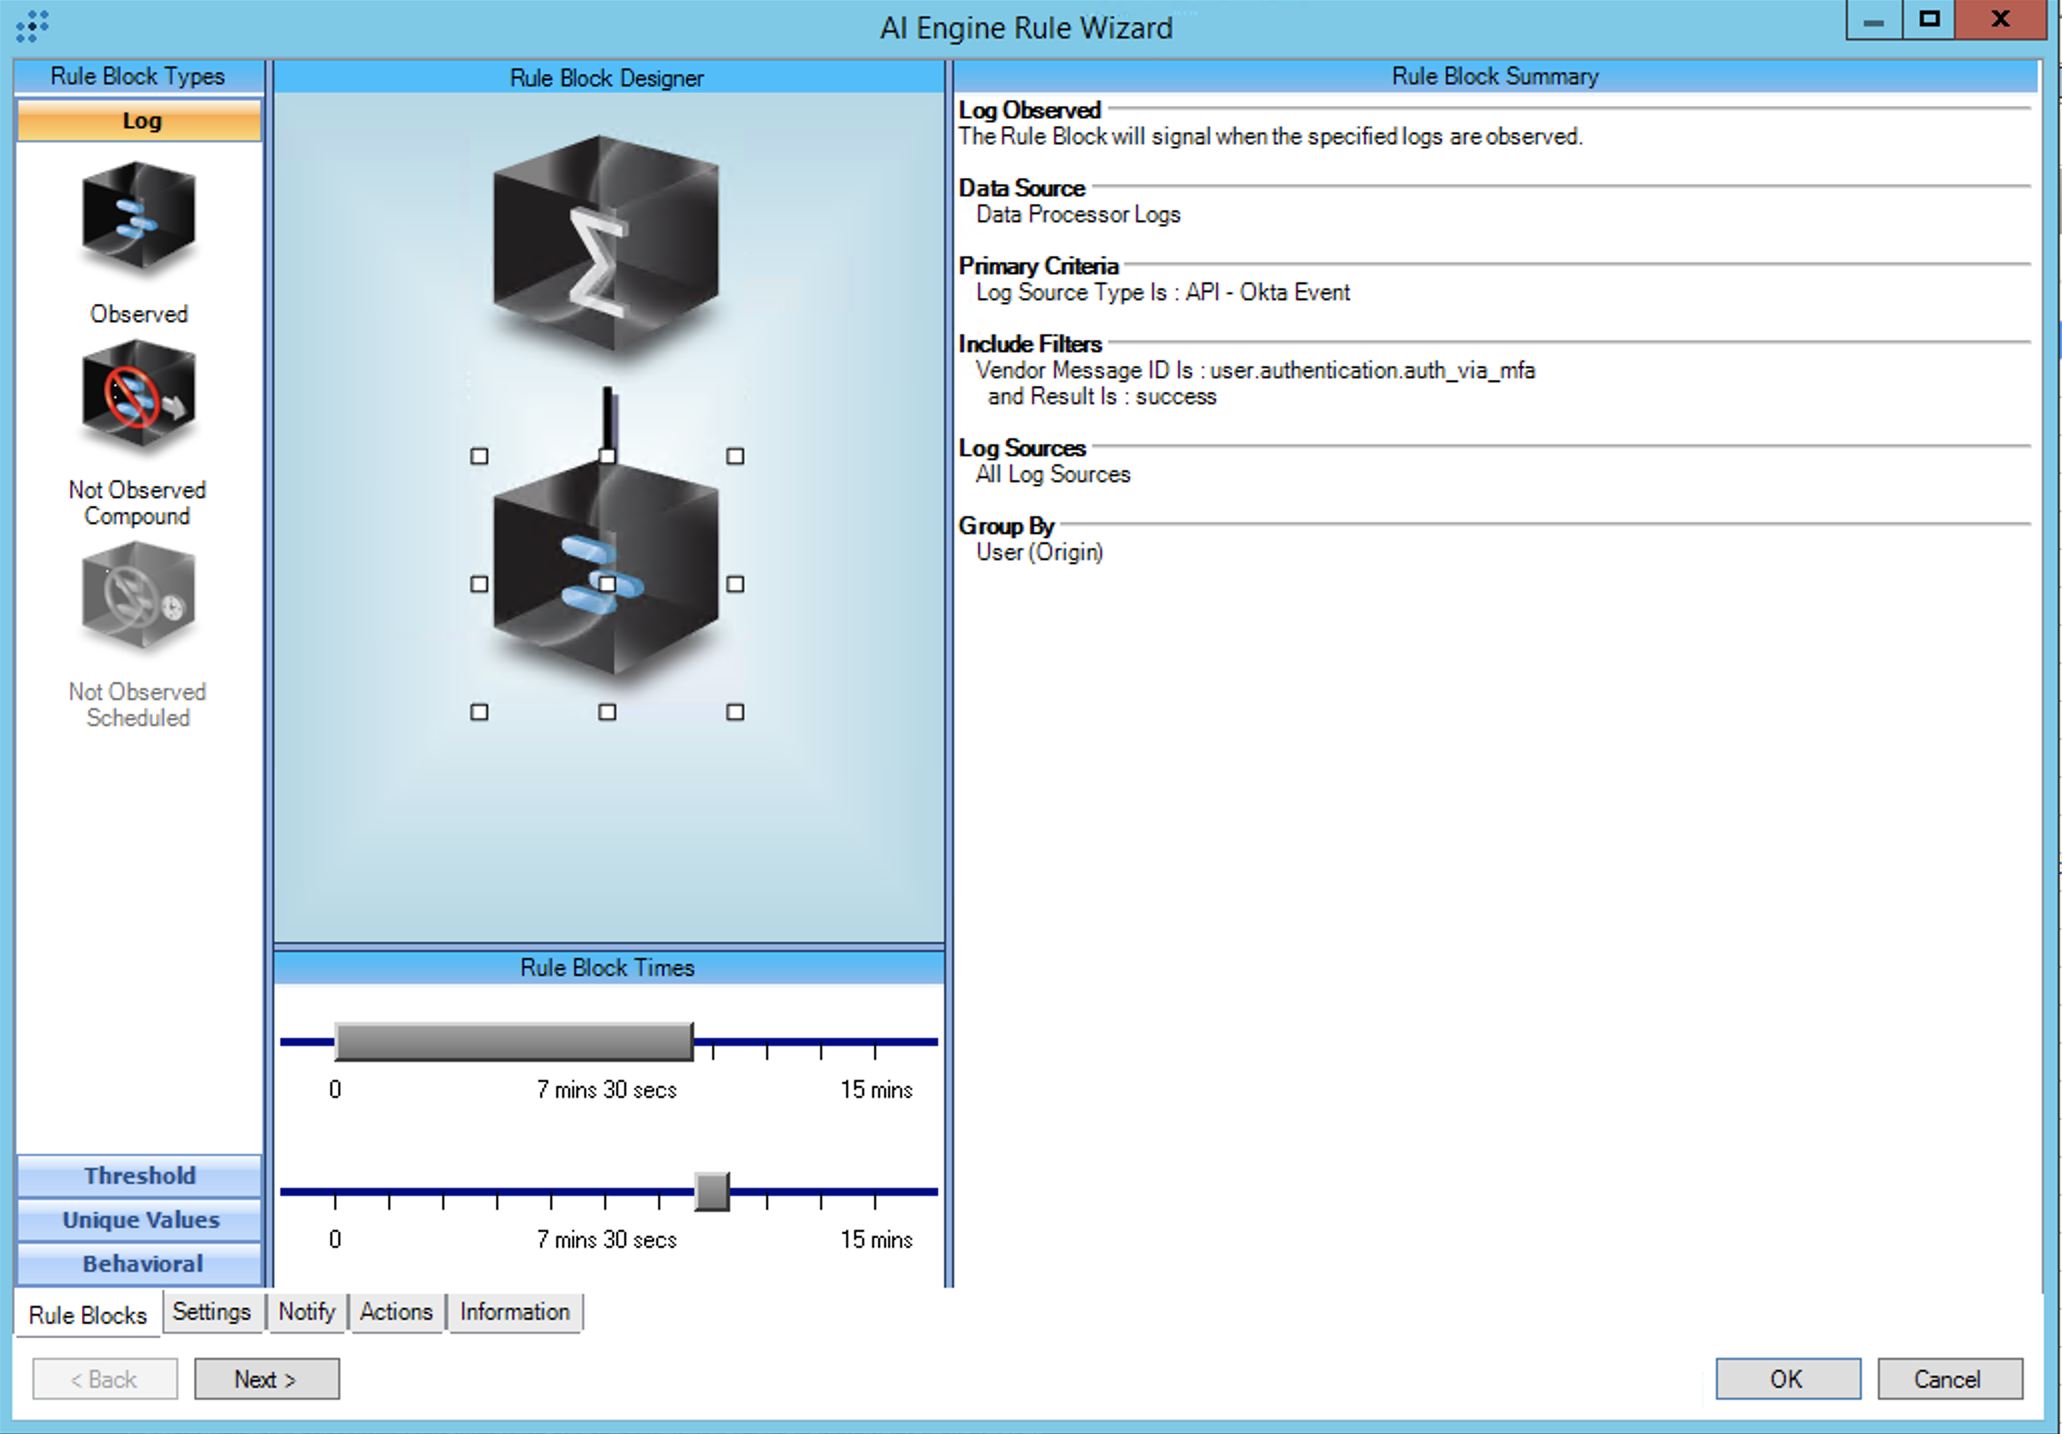Open the Information tab
The image size is (2062, 1434).
pos(514,1312)
